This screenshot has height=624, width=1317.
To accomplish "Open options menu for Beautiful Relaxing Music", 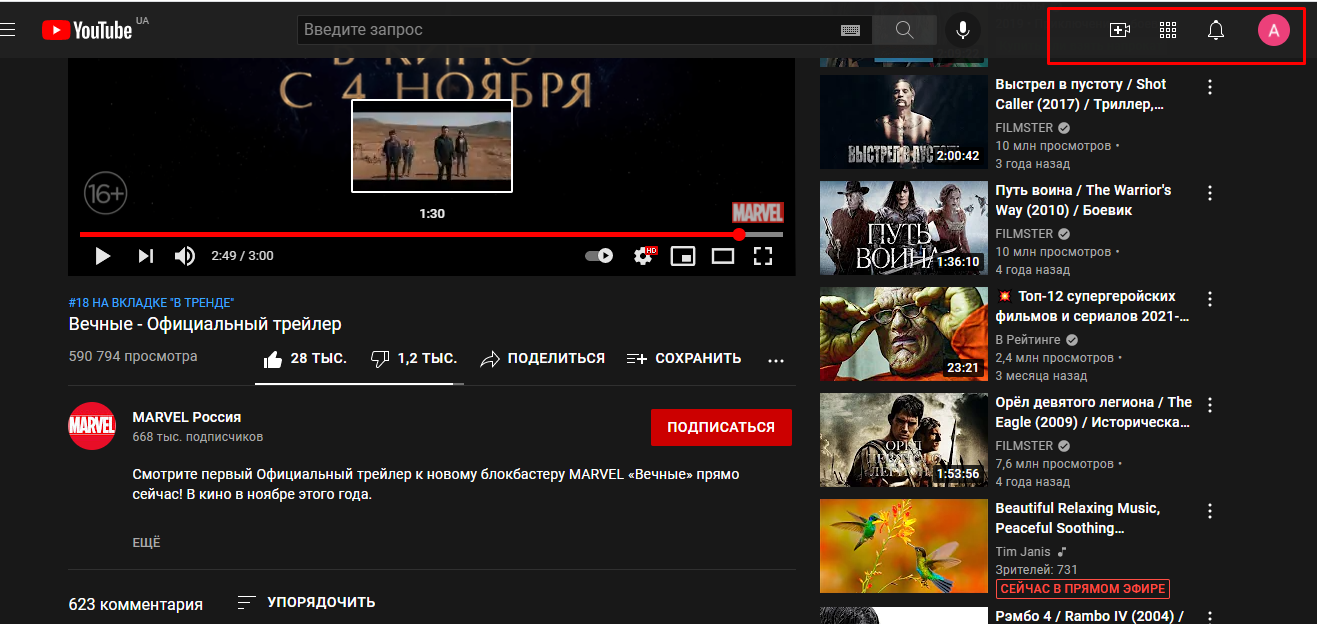I will point(1210,511).
